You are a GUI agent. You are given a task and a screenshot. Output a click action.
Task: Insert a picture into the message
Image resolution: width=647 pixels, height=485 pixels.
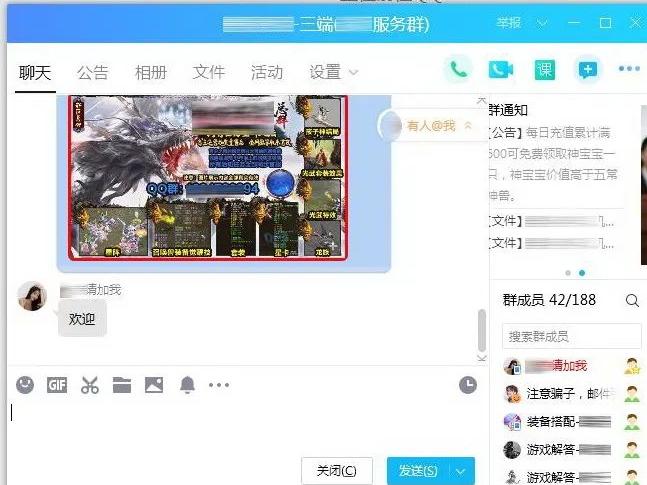coord(154,385)
